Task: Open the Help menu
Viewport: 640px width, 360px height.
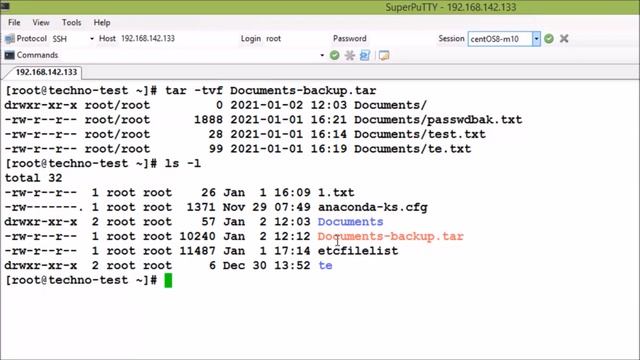Action: (x=102, y=22)
